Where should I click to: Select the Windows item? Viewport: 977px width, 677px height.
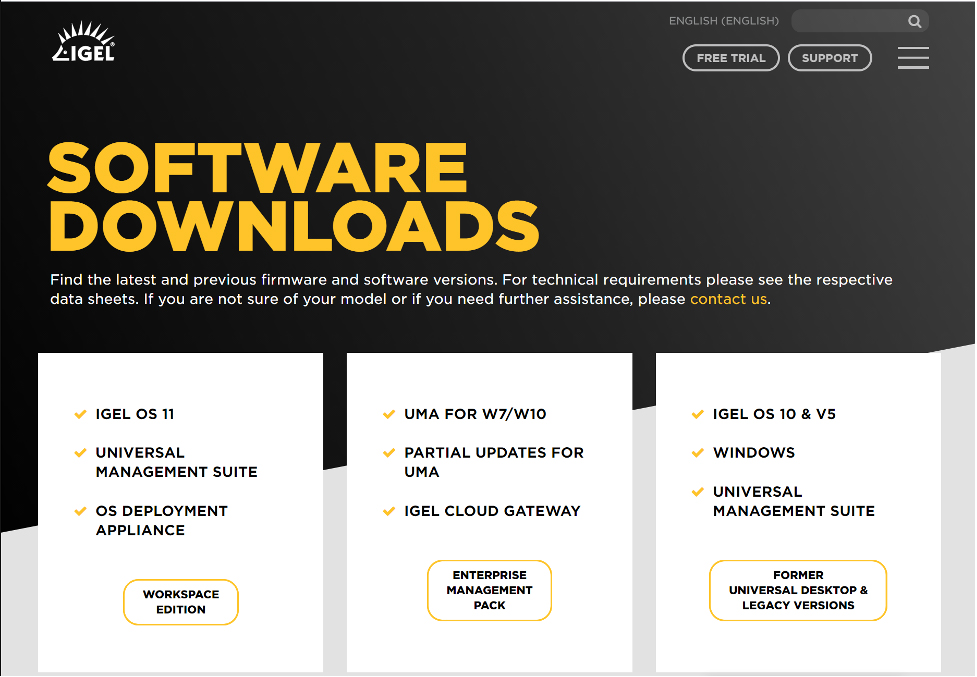tap(754, 453)
